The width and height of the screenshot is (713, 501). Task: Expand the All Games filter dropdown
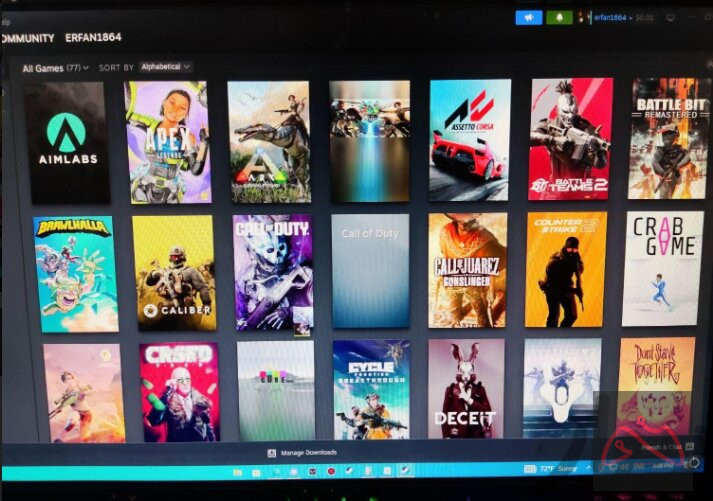(55, 68)
